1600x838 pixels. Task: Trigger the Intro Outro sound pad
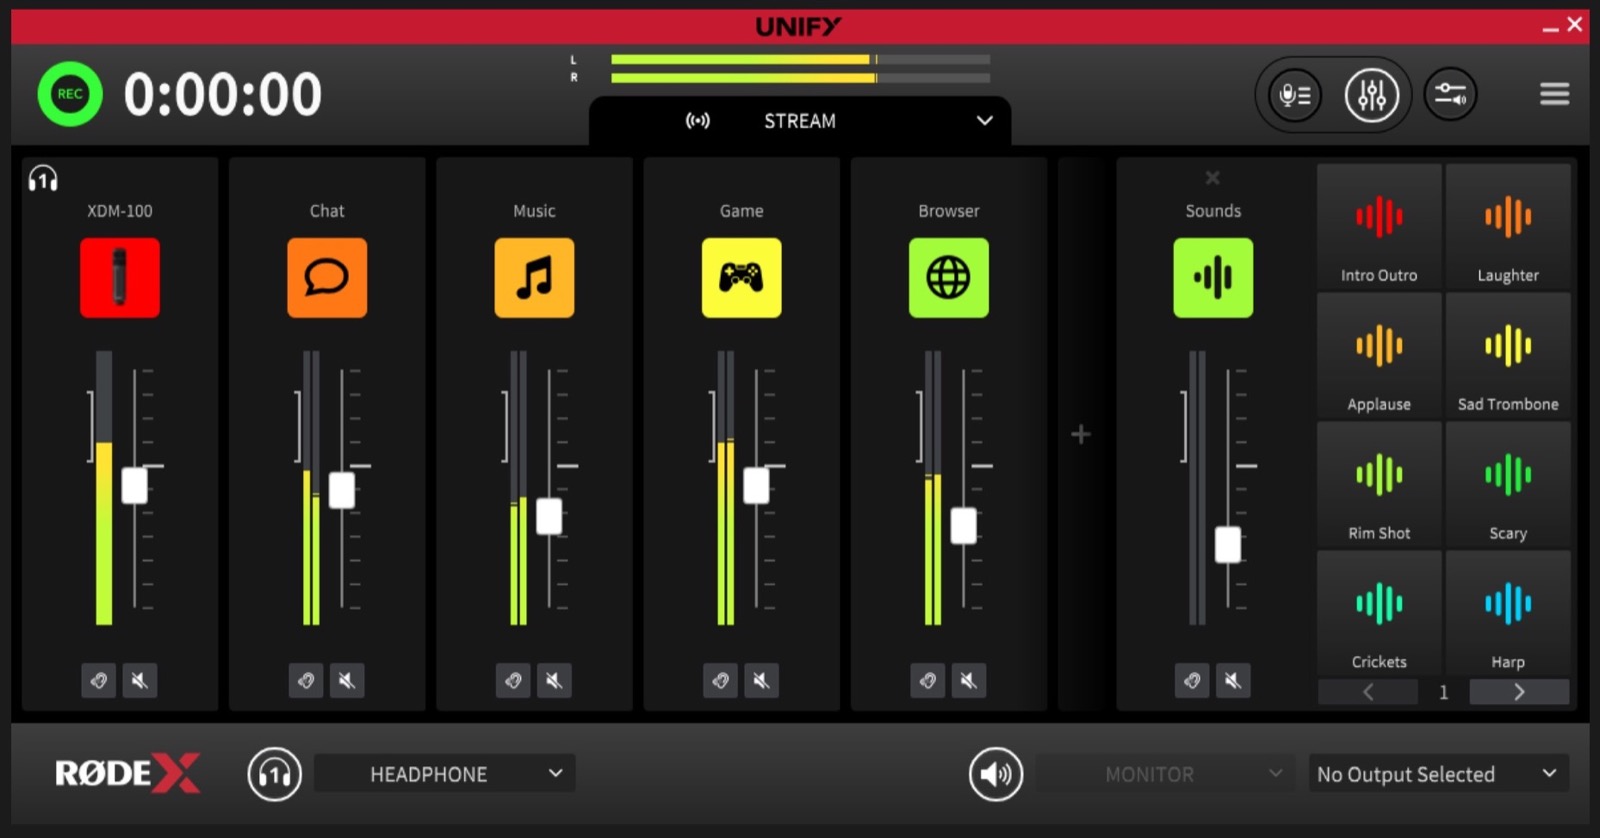1379,227
